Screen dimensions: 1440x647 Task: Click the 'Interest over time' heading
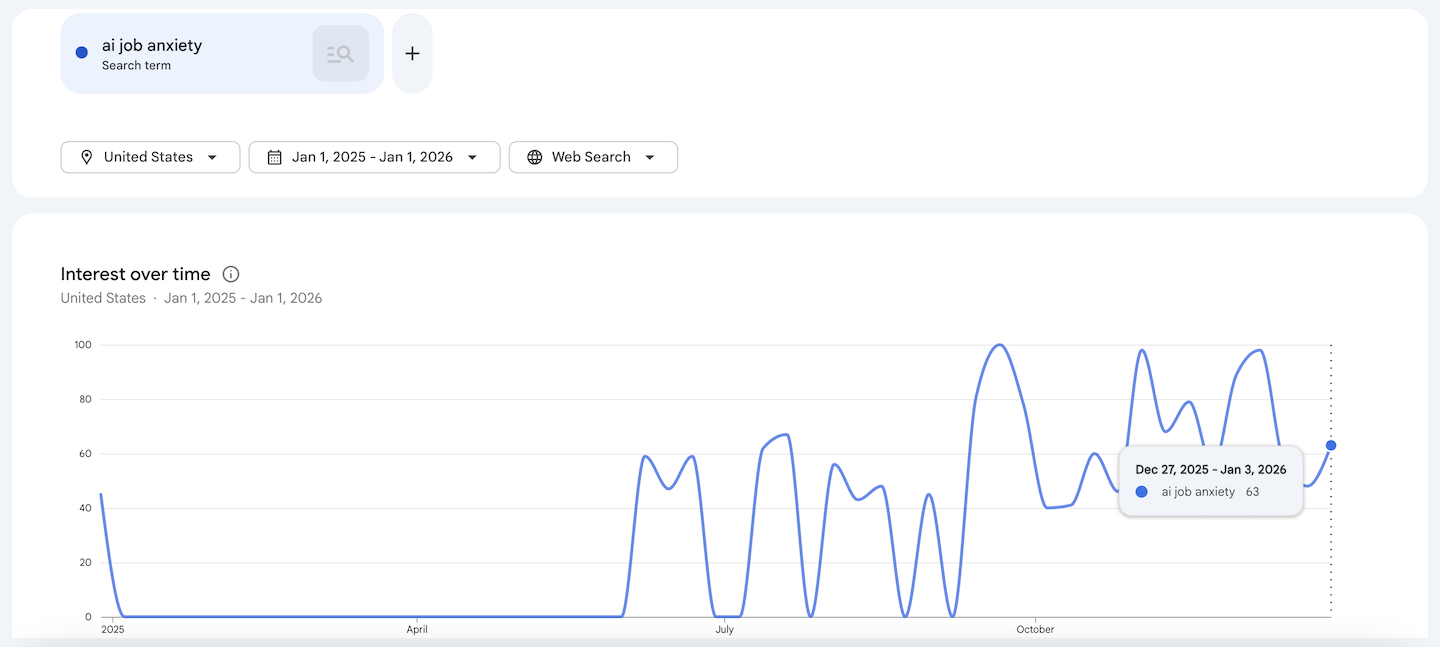tap(135, 274)
